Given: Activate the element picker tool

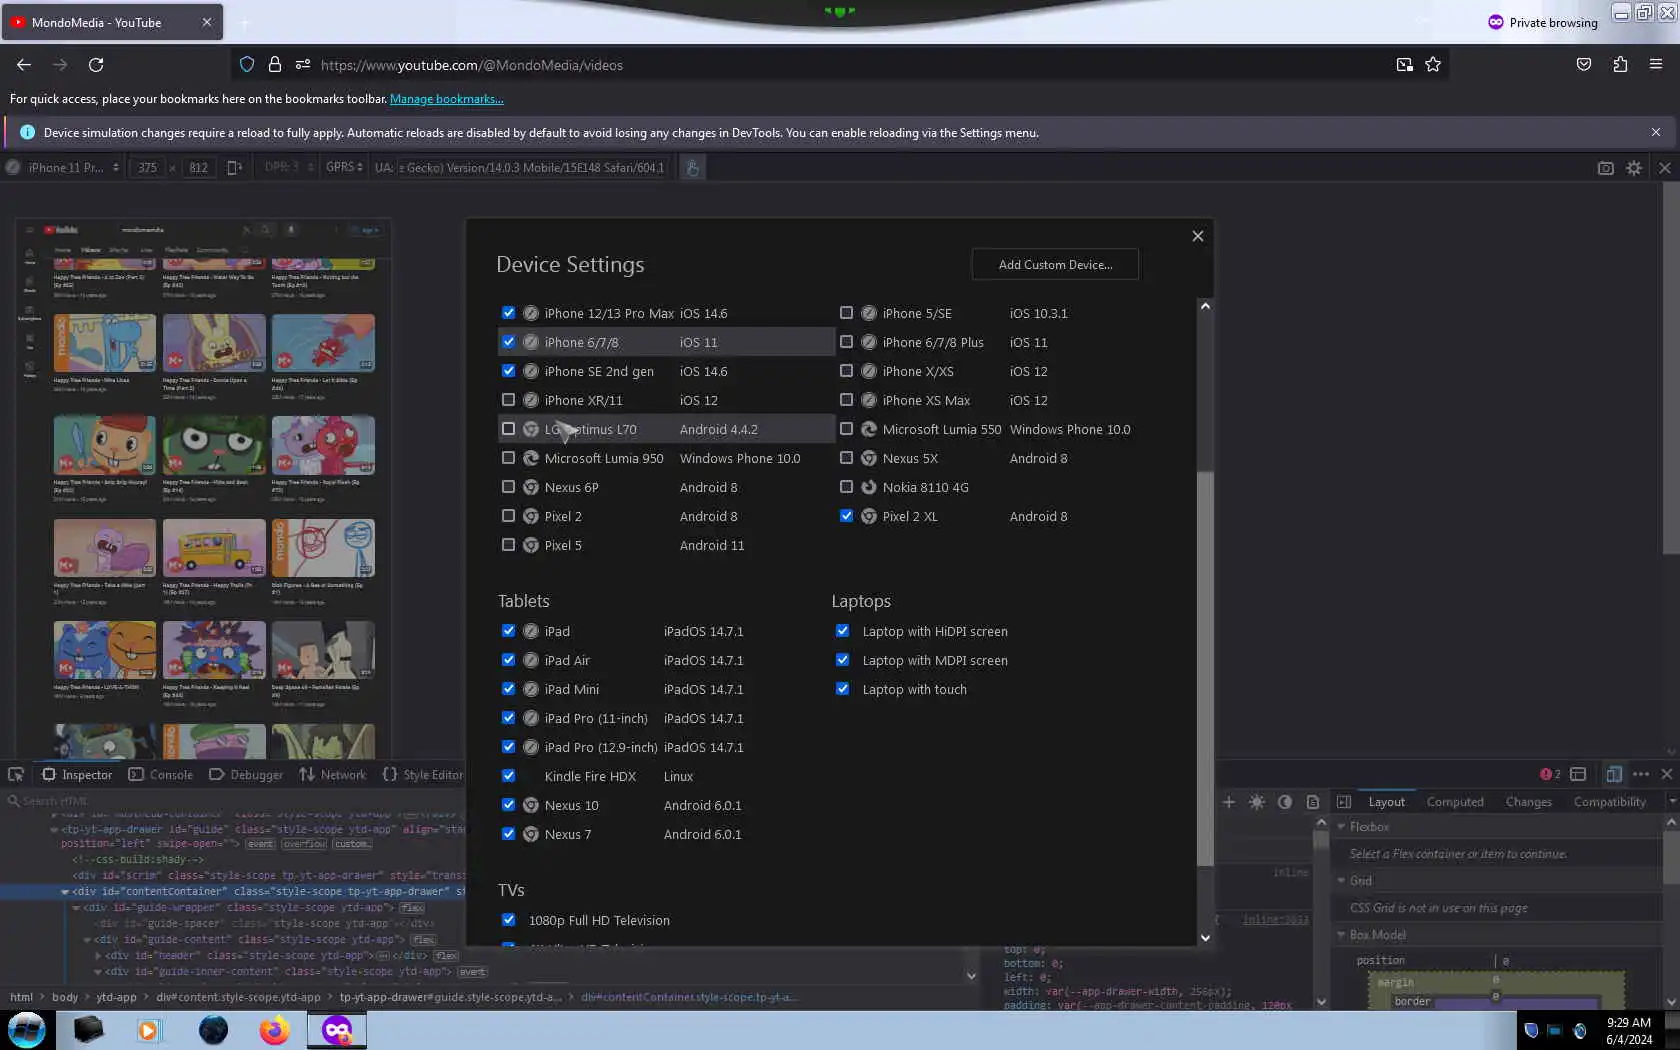Looking at the screenshot, I should point(16,775).
